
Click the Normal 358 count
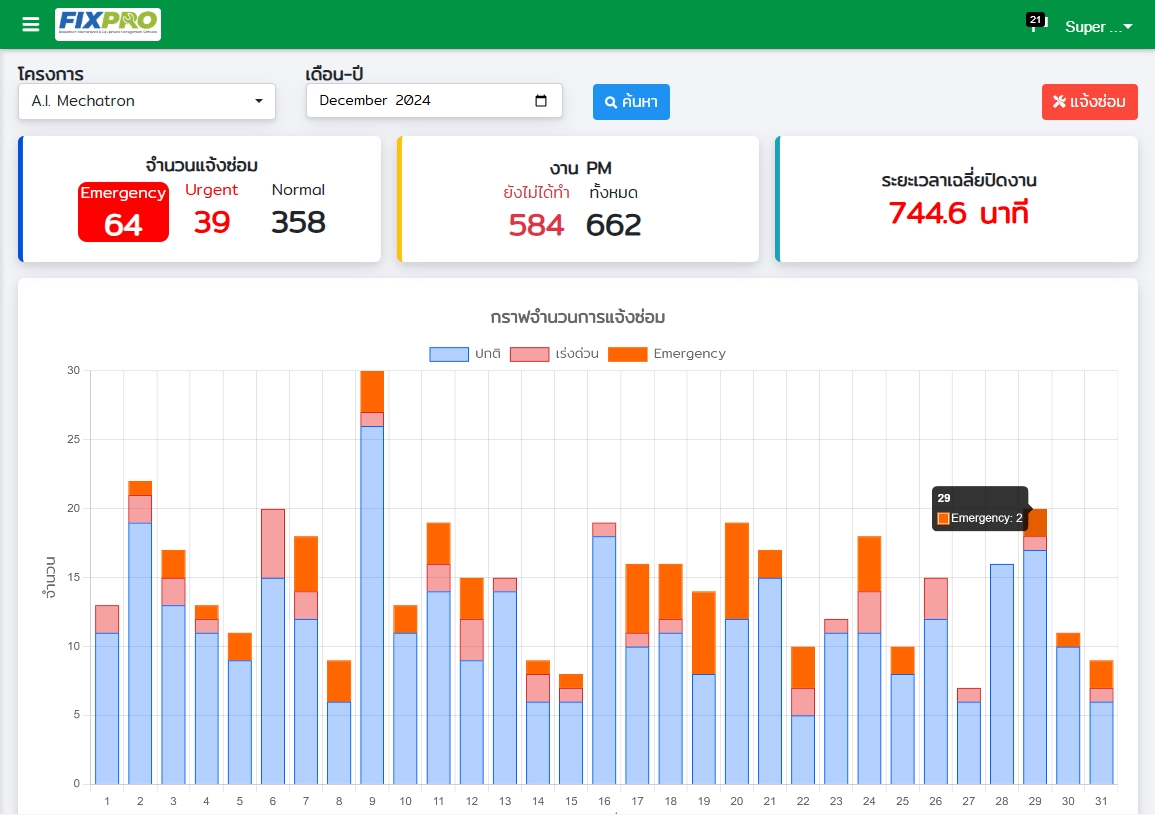(298, 221)
